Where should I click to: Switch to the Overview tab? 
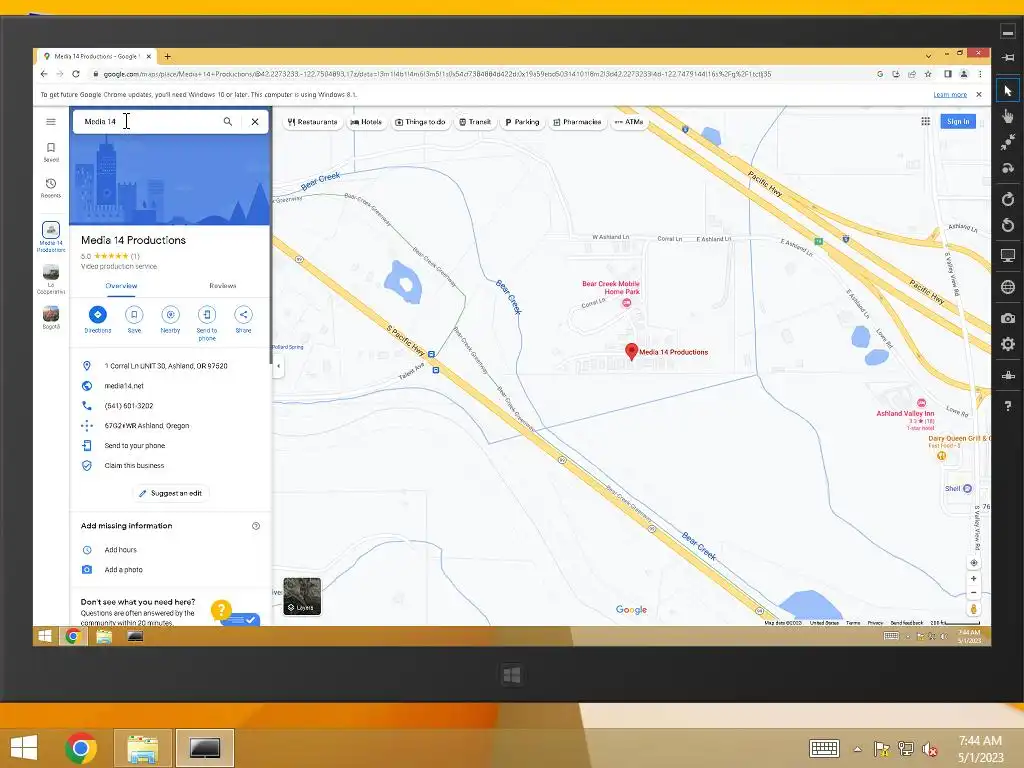click(x=121, y=286)
